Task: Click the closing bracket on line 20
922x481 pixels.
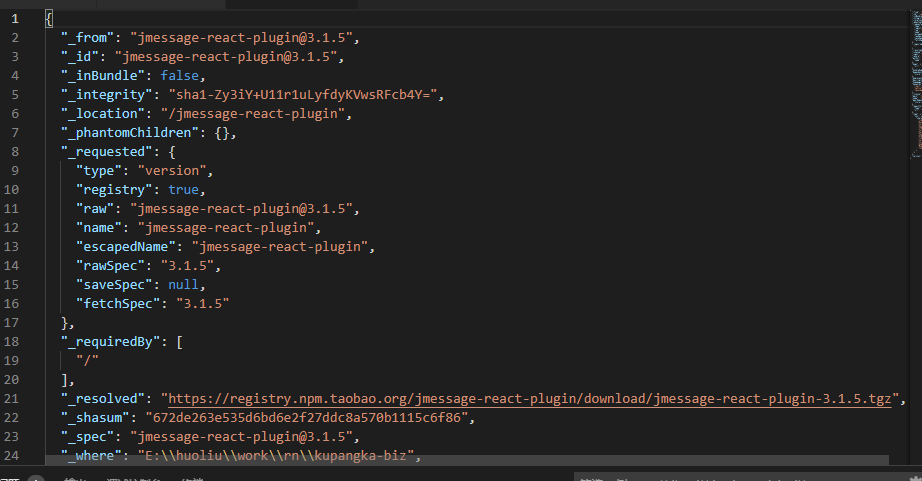Action: (65, 380)
